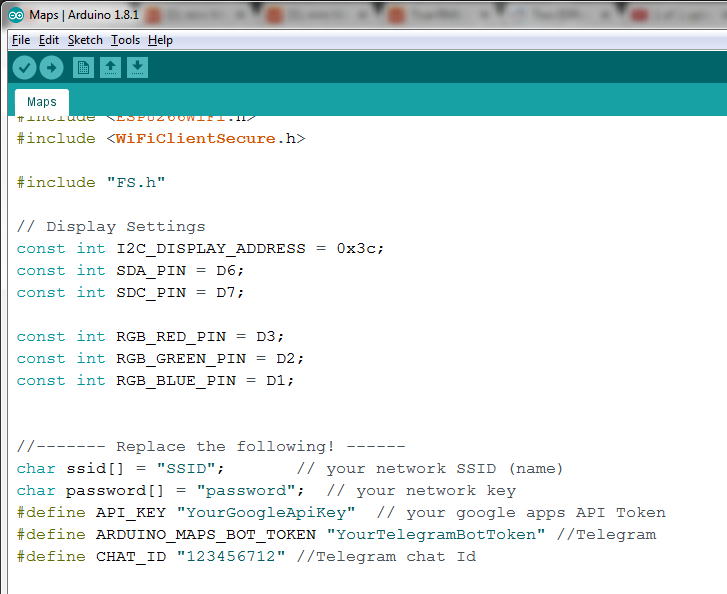The image size is (727, 594).
Task: Click the // Display Settings comment
Action: click(x=111, y=227)
